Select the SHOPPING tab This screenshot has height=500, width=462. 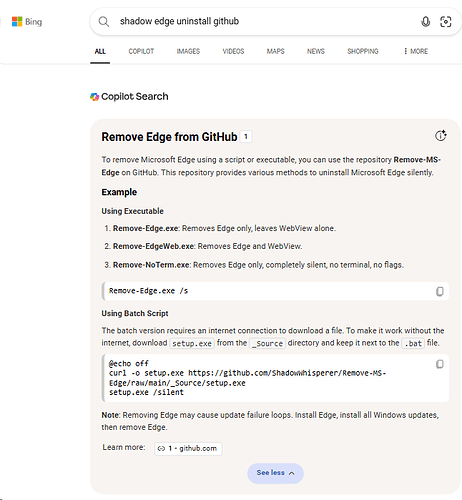363,51
